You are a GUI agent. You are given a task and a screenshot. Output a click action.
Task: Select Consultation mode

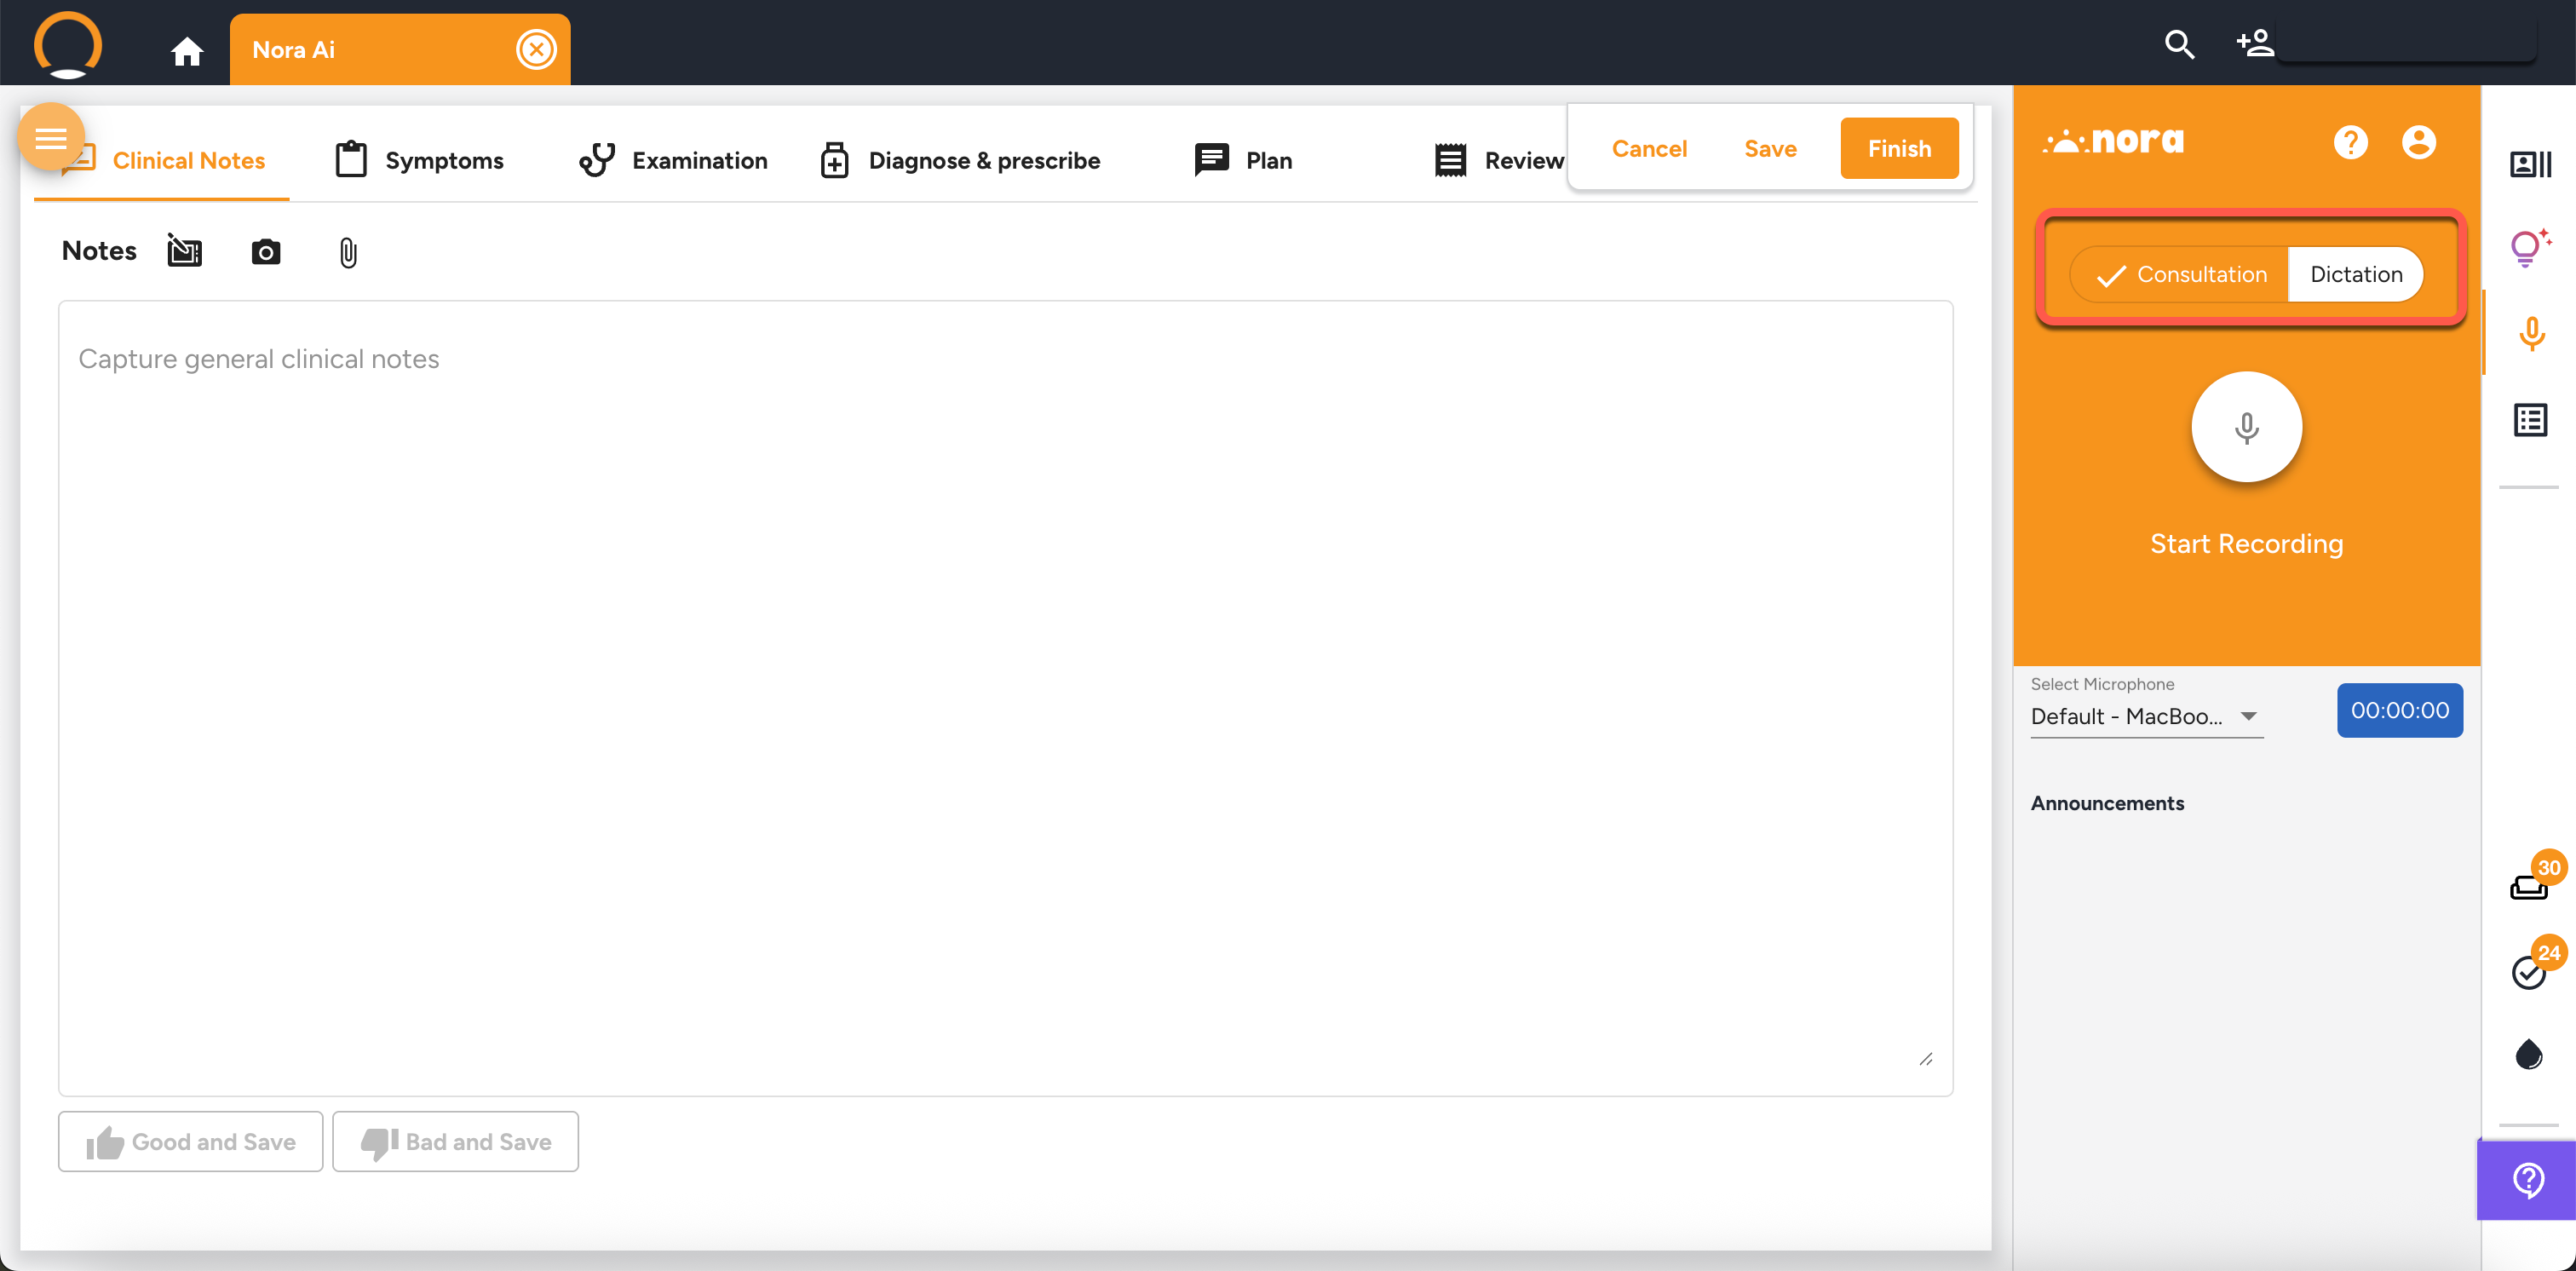pos(2180,275)
